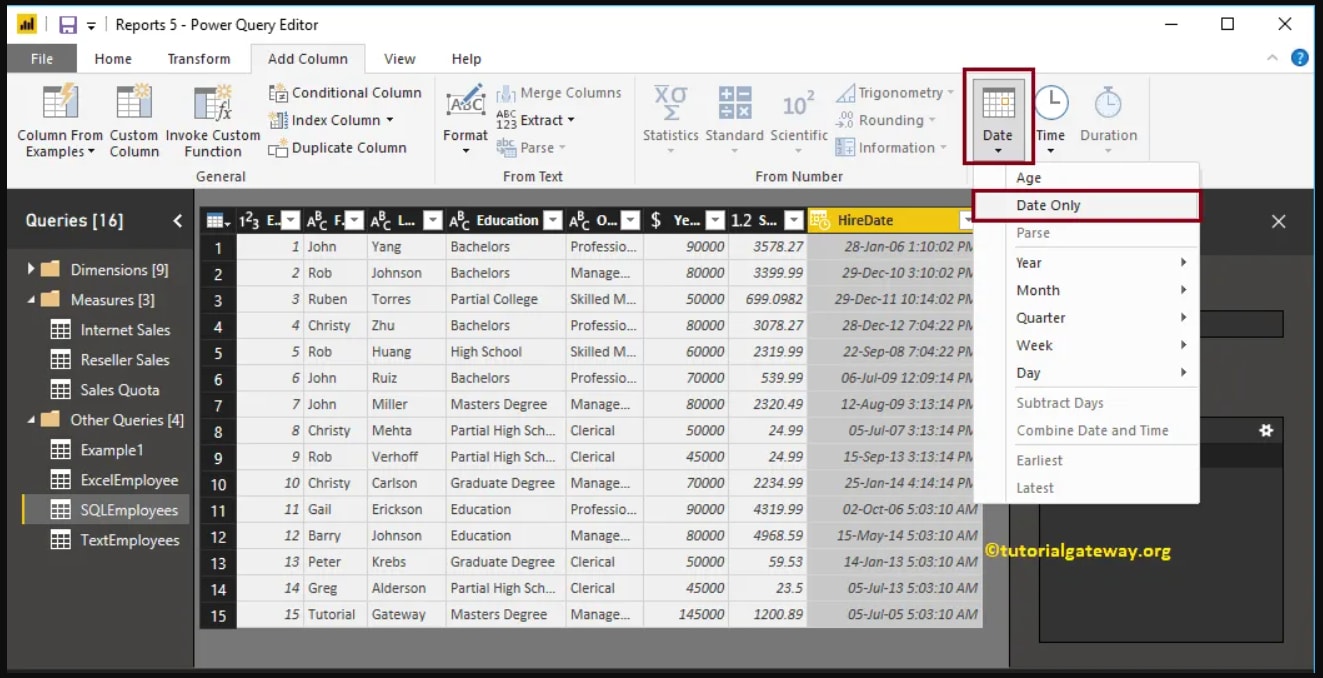
Task: Open the Time ribbon button
Action: click(x=1050, y=120)
